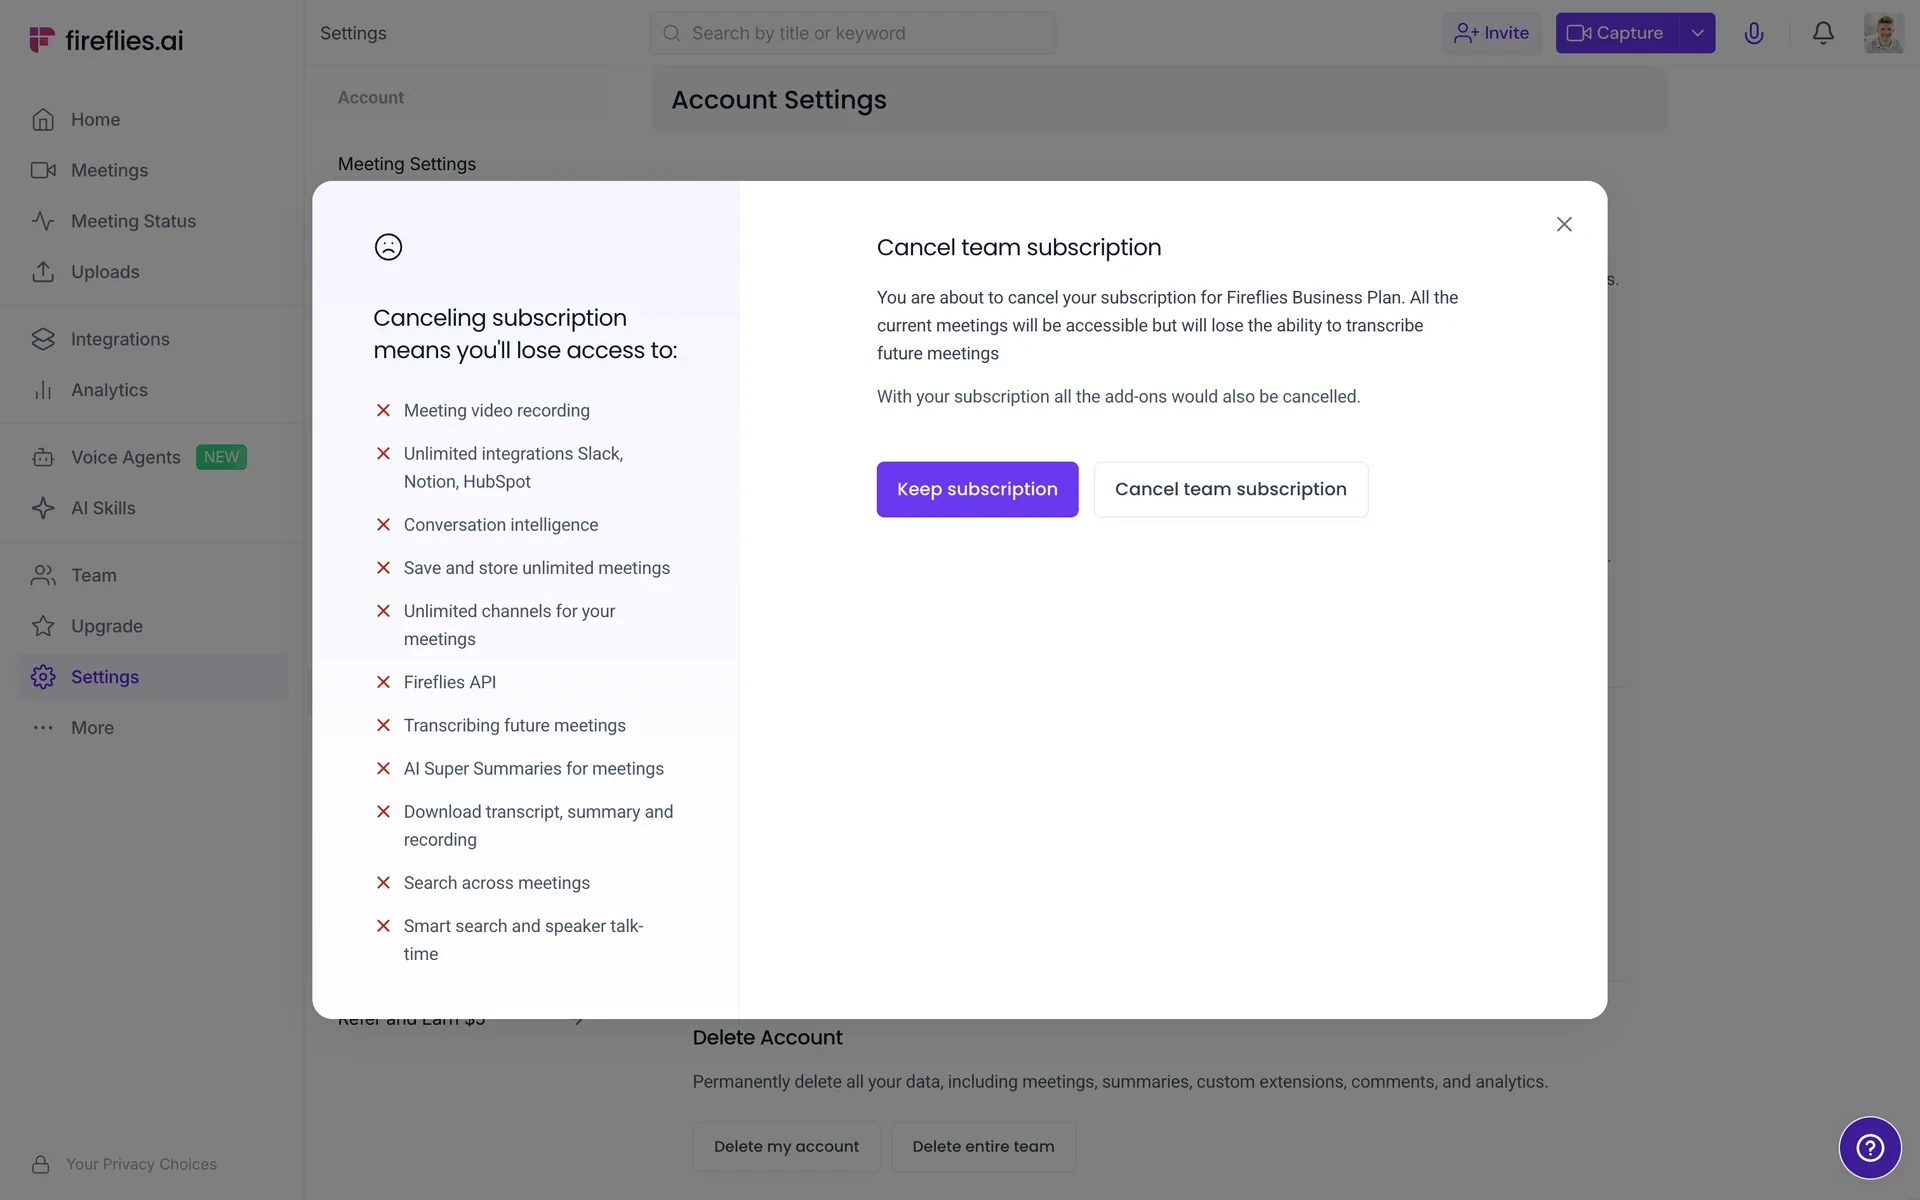Click the microphone icon
The image size is (1920, 1200).
coord(1754,33)
